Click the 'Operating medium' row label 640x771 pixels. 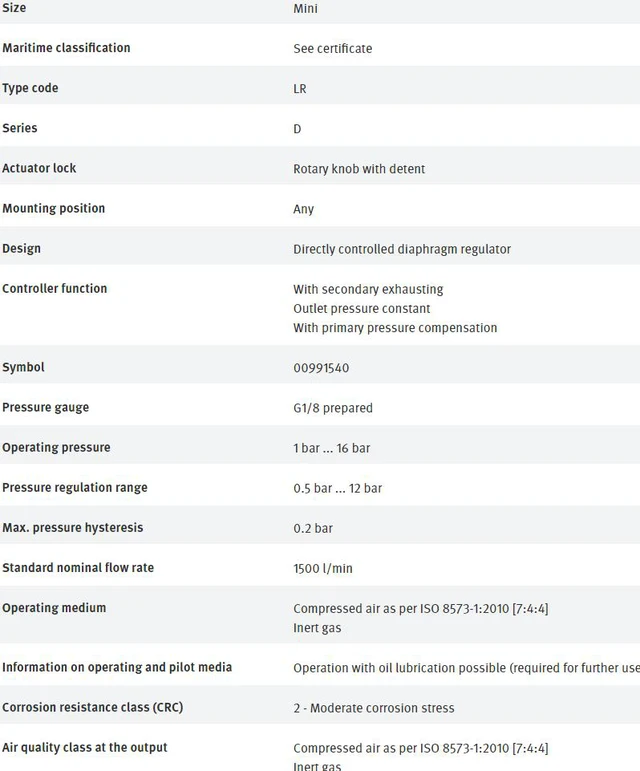point(54,608)
